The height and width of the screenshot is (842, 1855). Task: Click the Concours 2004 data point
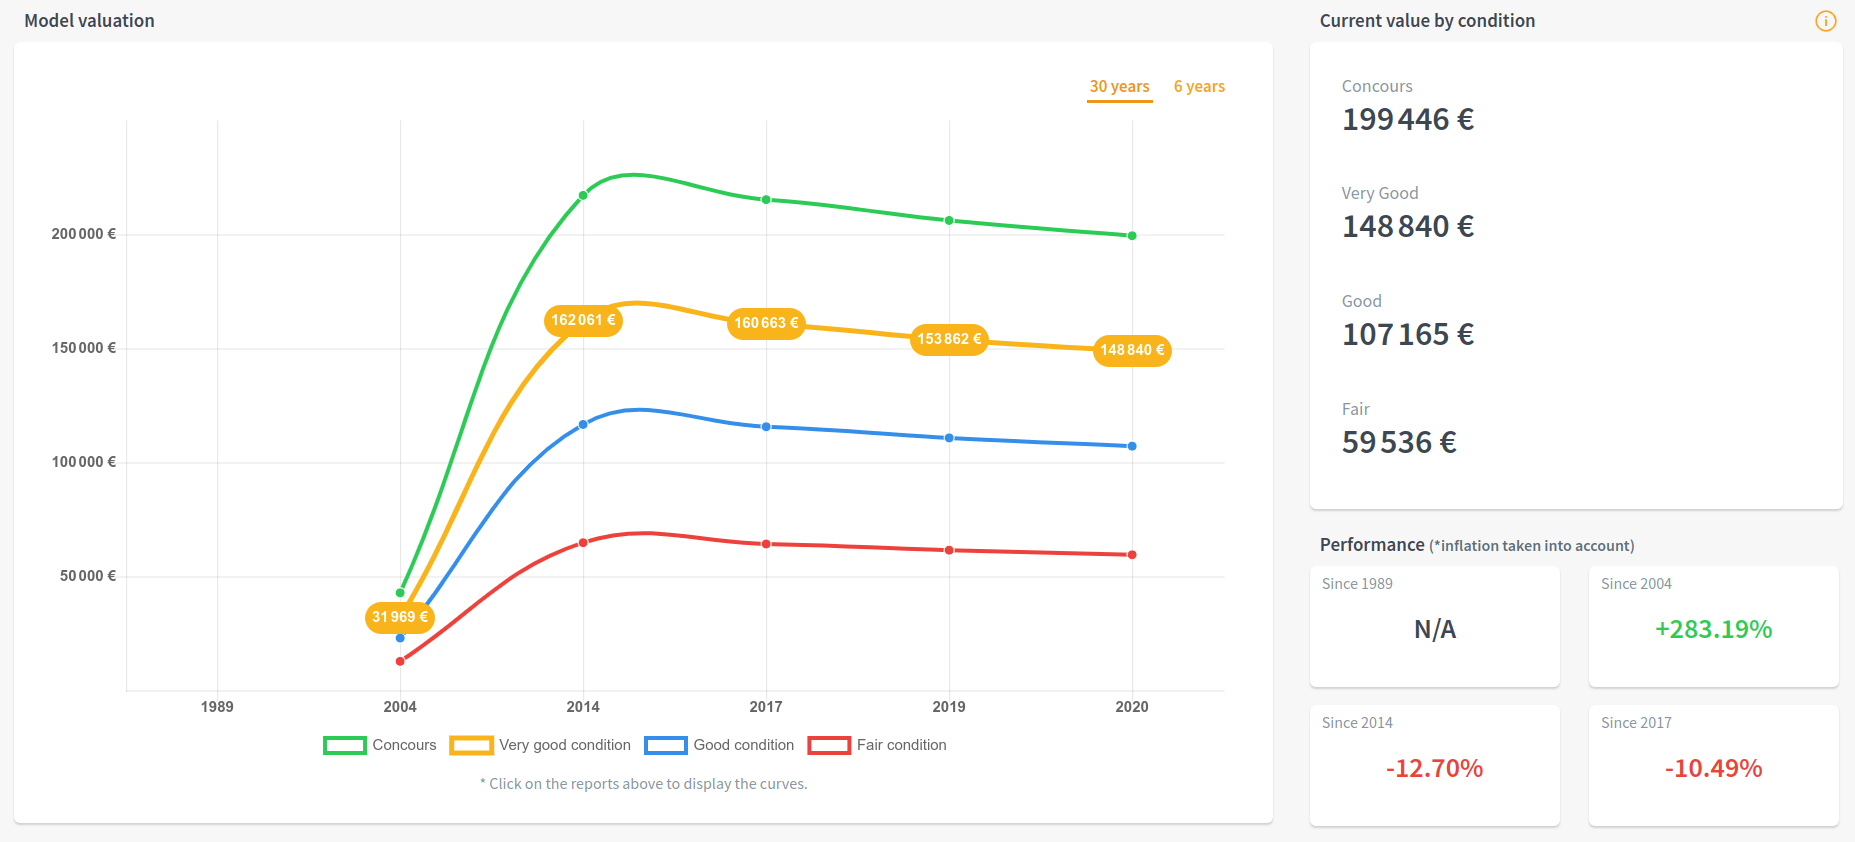click(400, 593)
